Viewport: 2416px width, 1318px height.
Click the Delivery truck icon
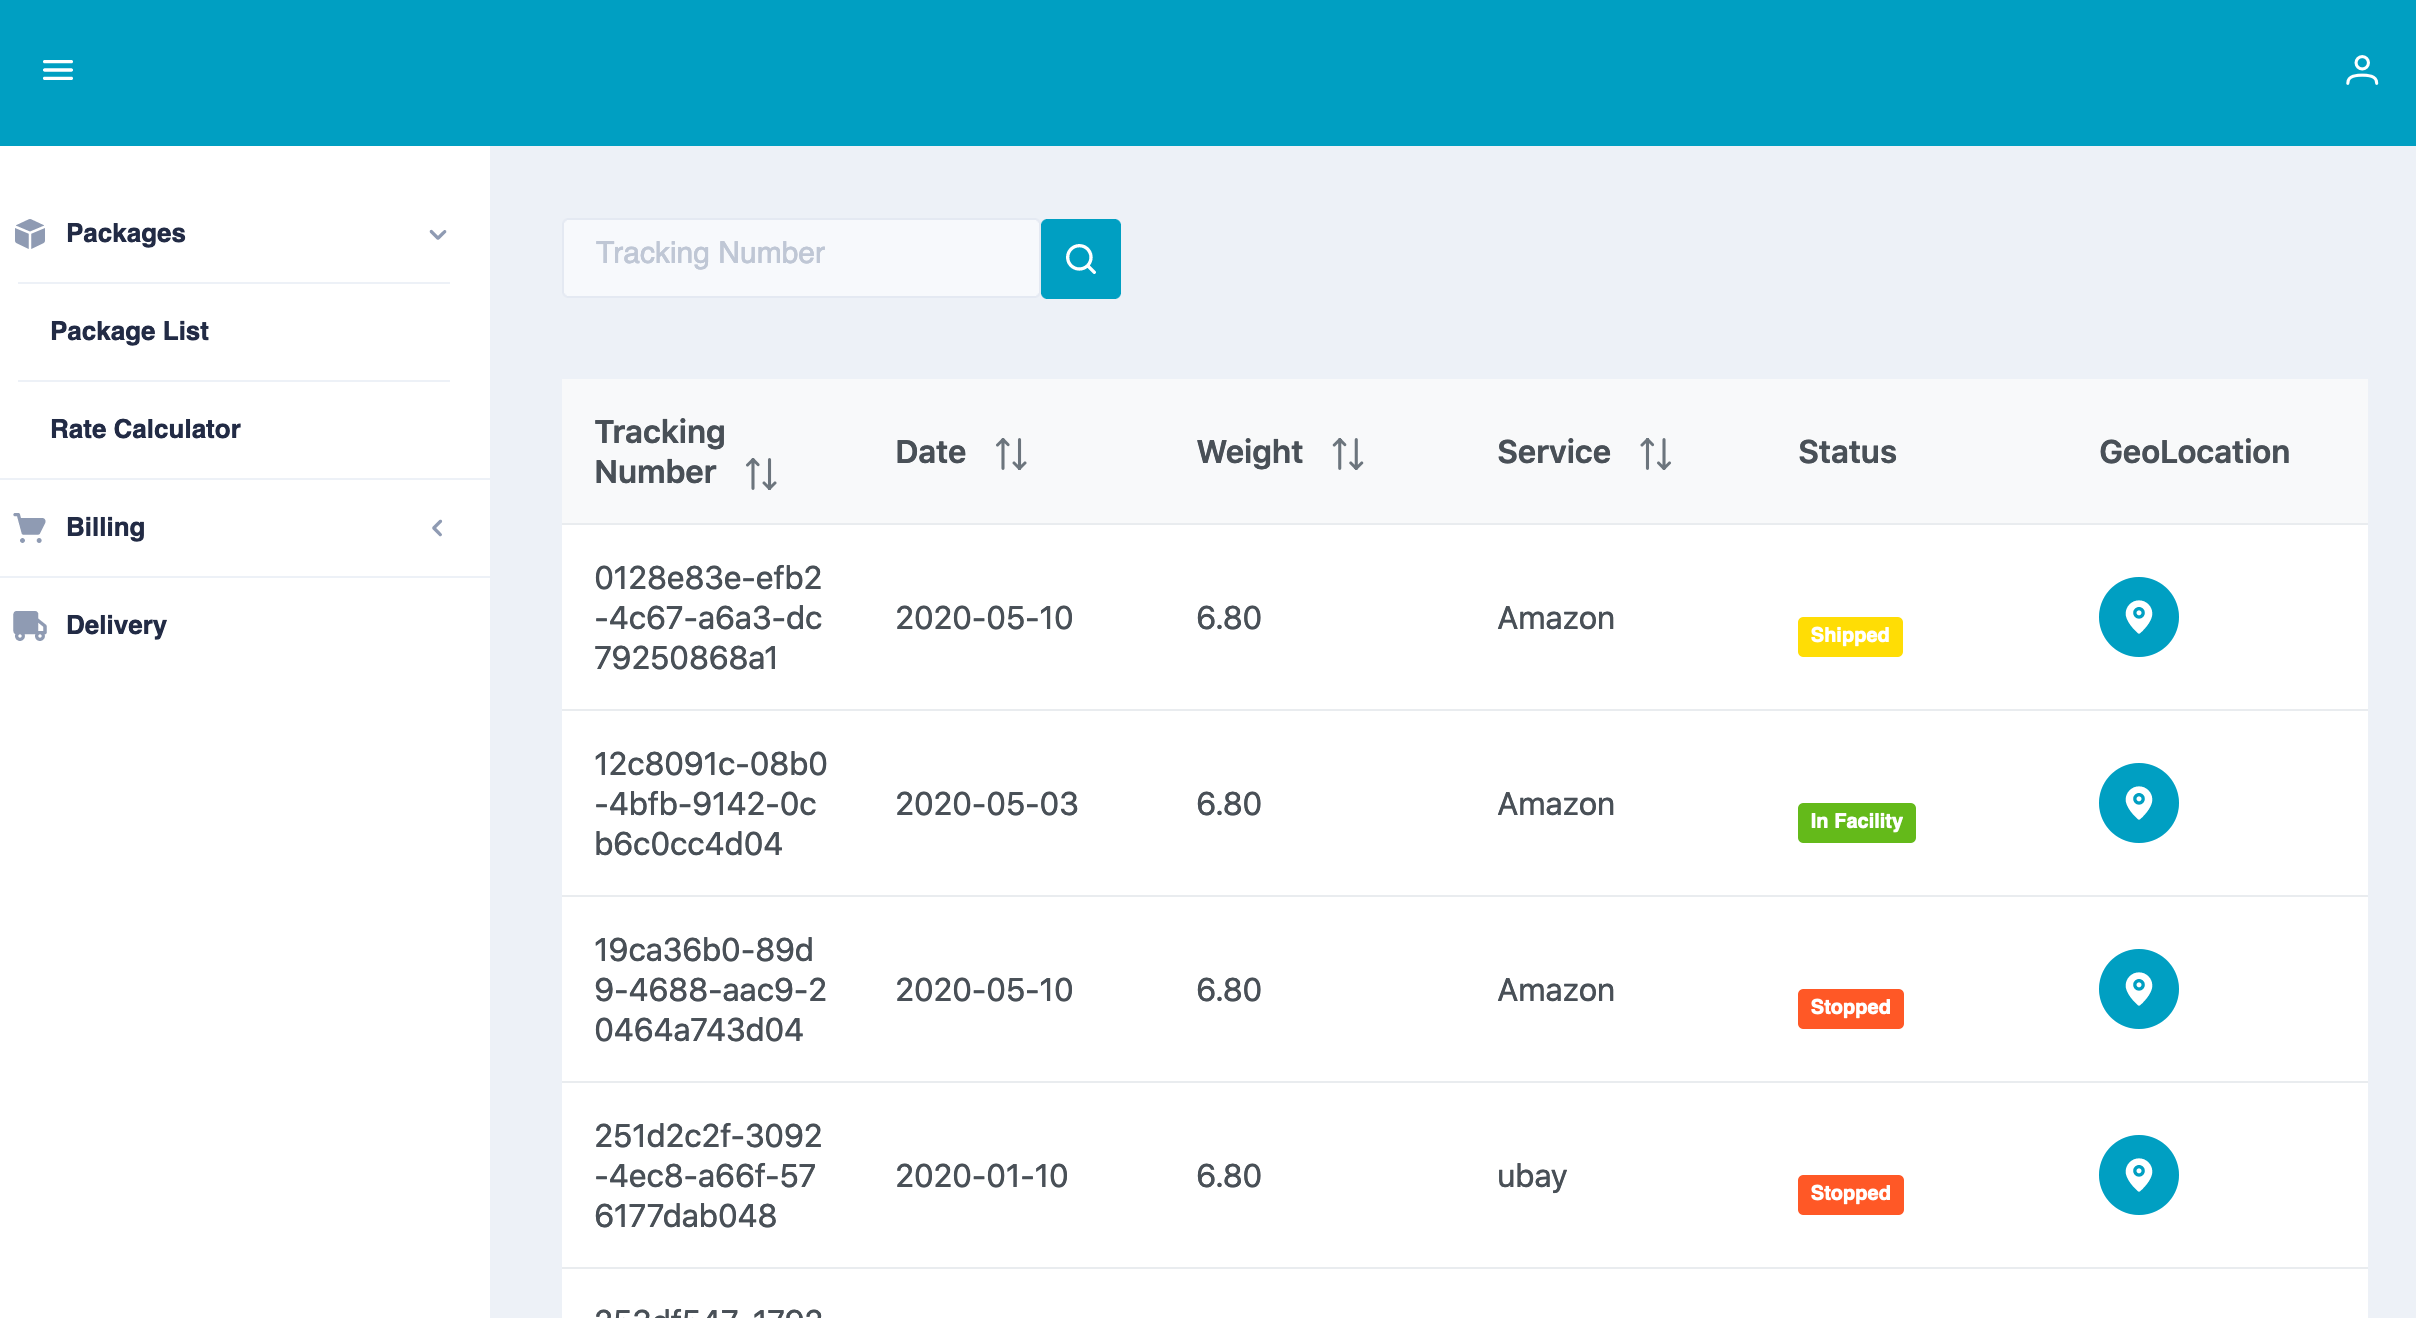tap(30, 625)
